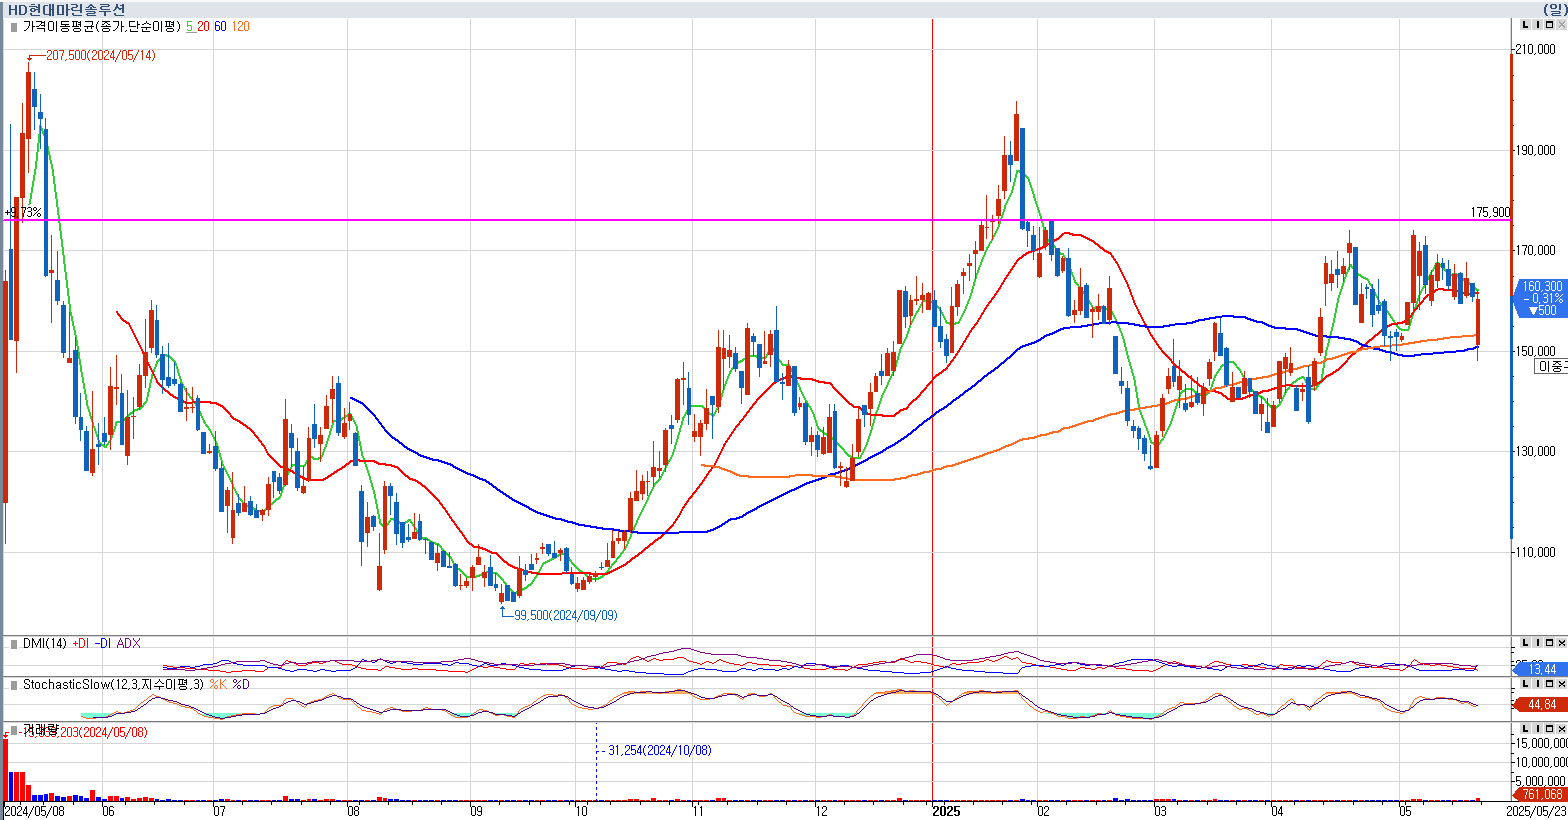The width and height of the screenshot is (1568, 820).
Task: Click the %D legend label
Action: click(241, 685)
